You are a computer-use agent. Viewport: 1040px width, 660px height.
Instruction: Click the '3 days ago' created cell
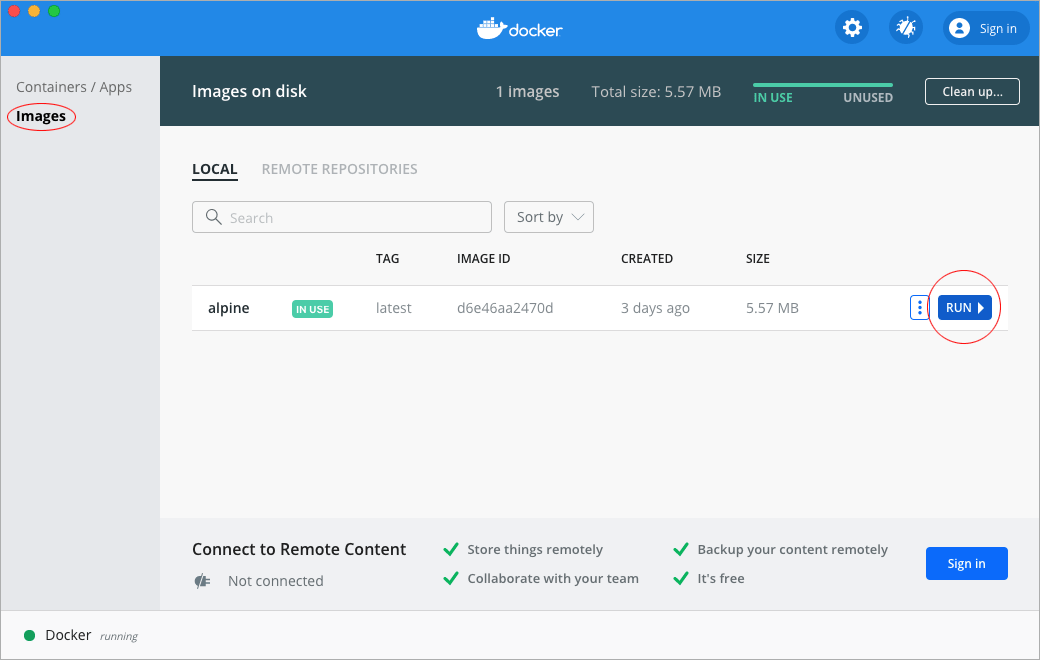pyautogui.click(x=655, y=308)
